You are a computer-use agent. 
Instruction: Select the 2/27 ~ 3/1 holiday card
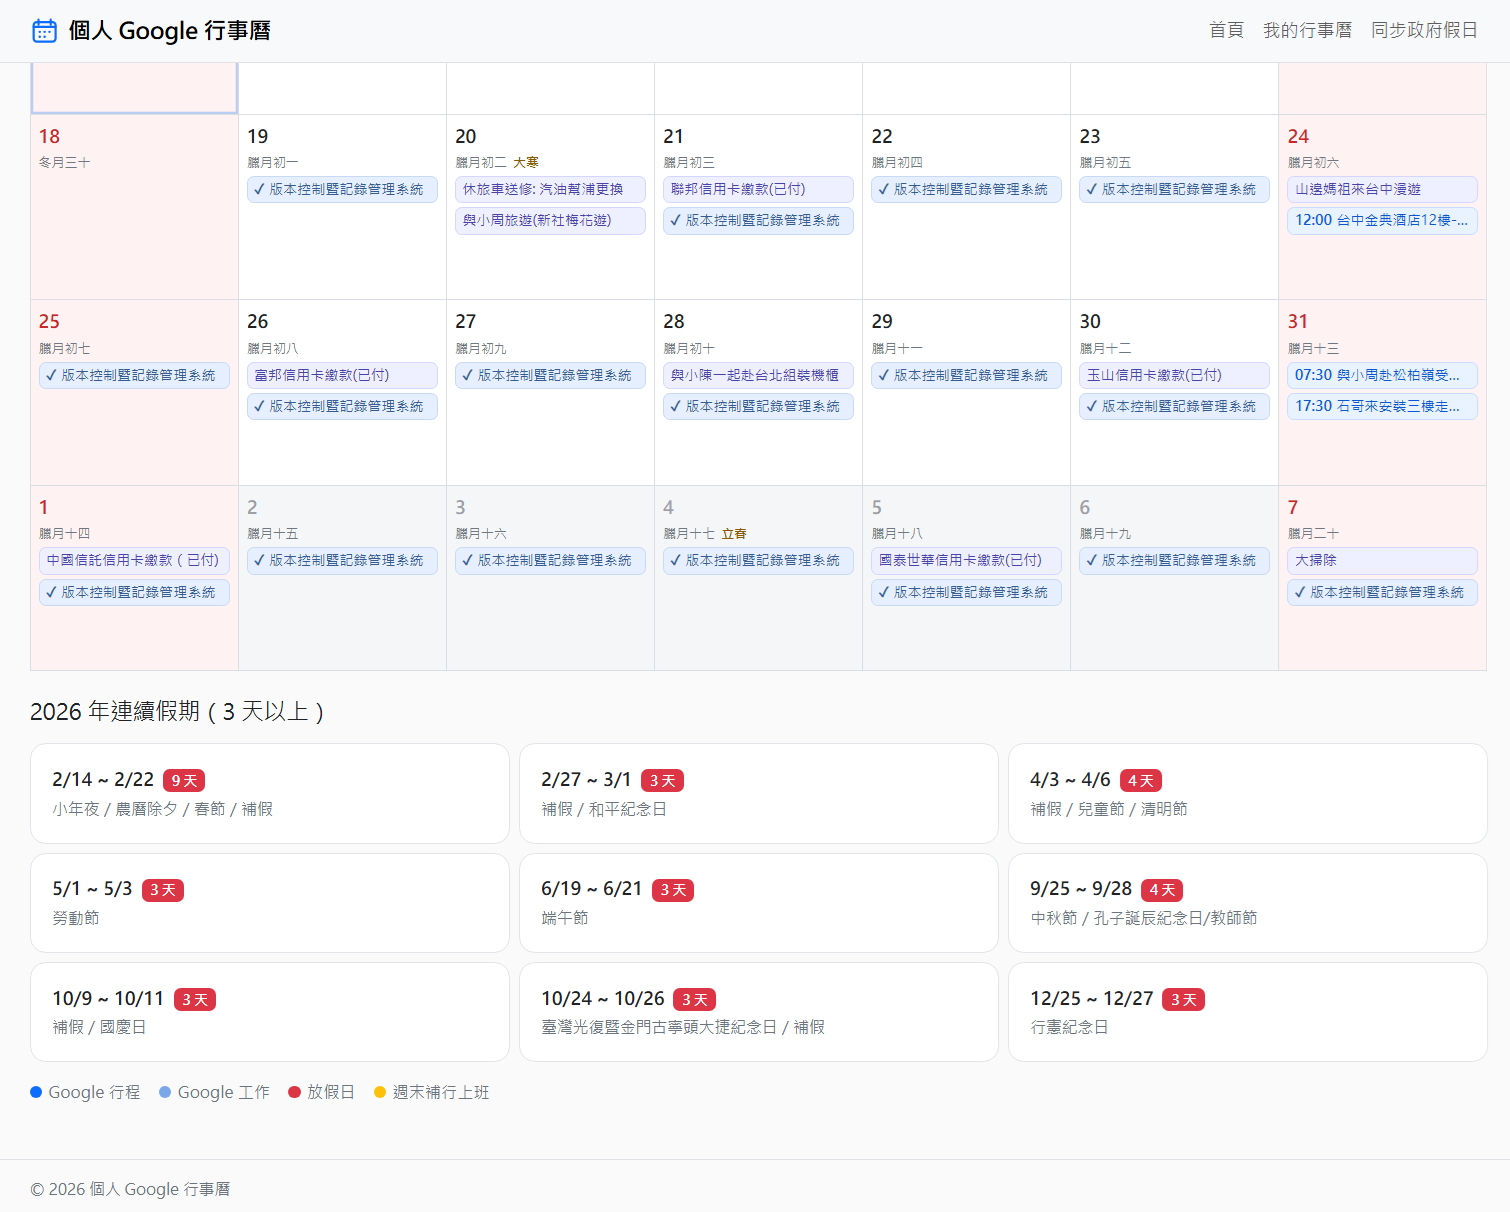758,793
